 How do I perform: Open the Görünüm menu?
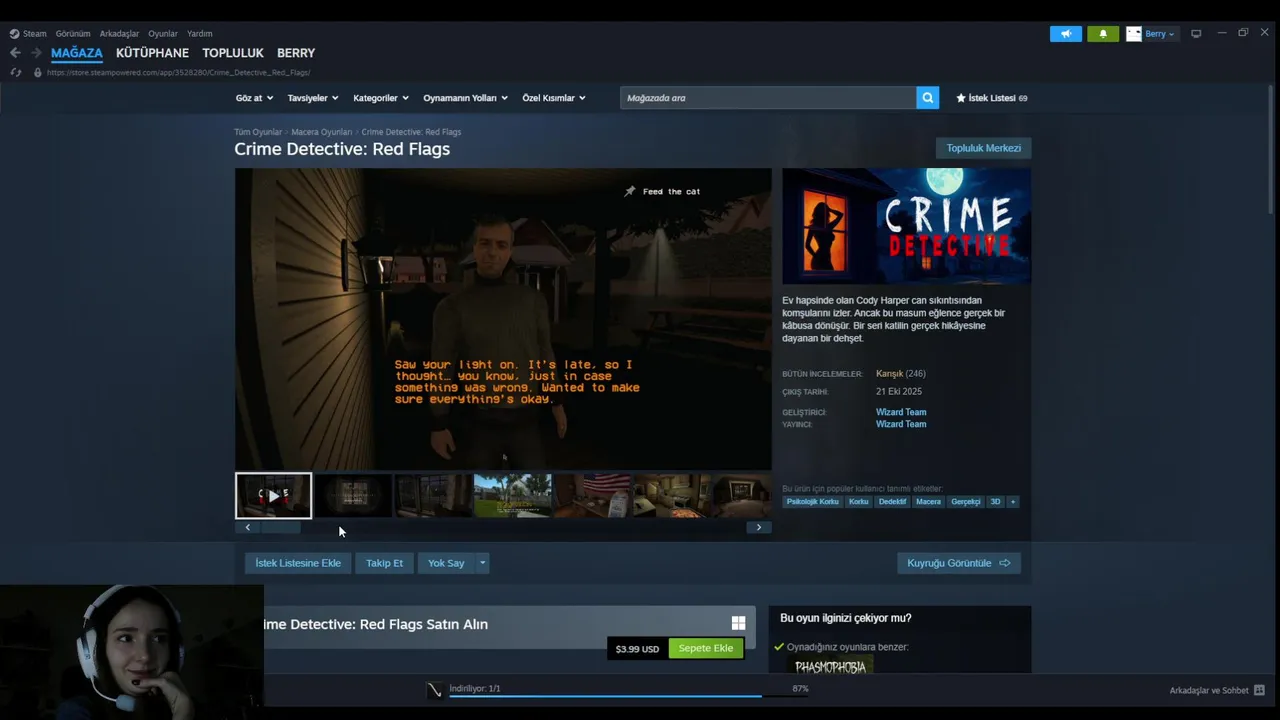(73, 34)
